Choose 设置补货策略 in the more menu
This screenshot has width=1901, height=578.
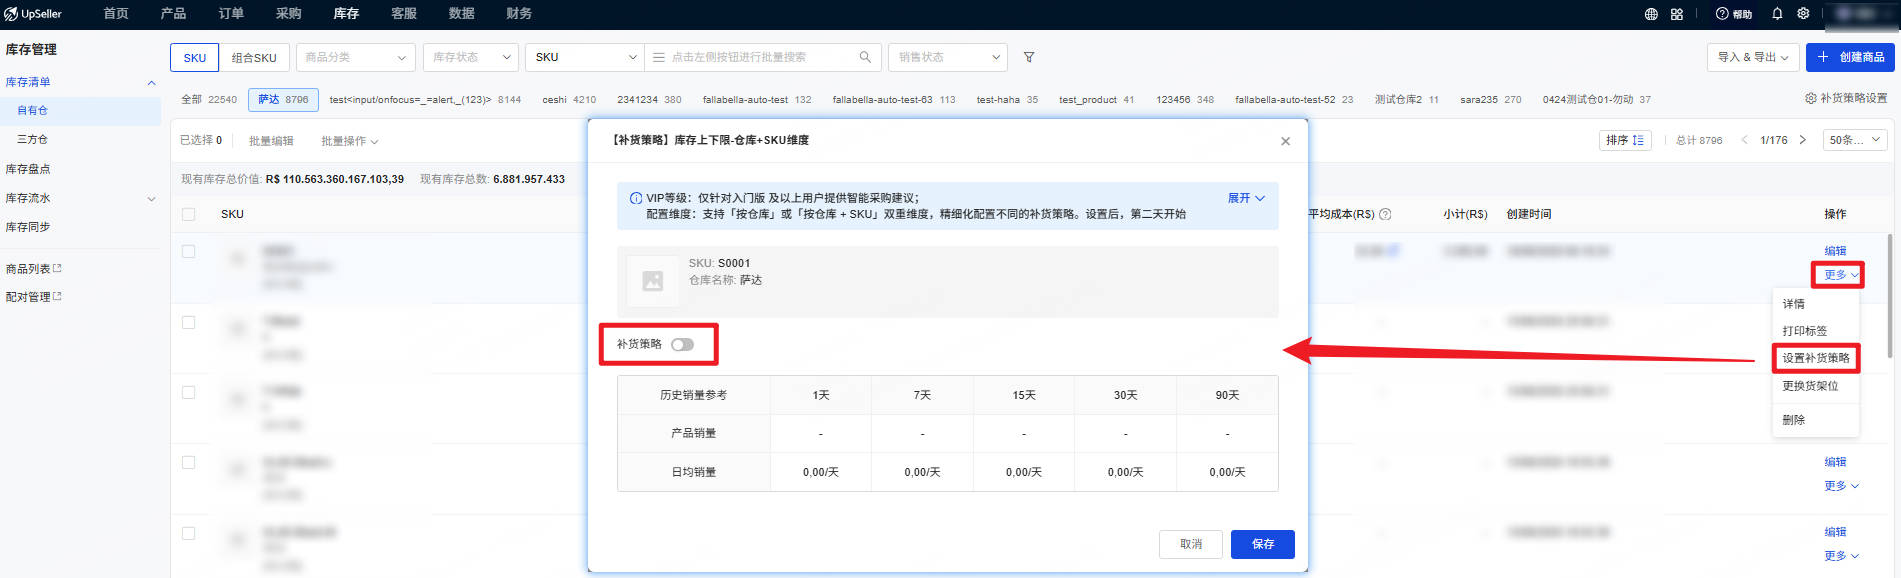pyautogui.click(x=1816, y=358)
